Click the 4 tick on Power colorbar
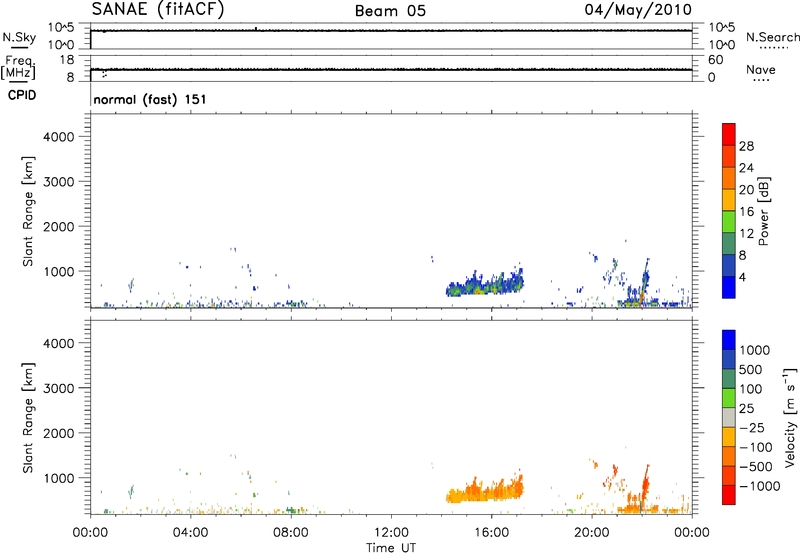 click(743, 277)
